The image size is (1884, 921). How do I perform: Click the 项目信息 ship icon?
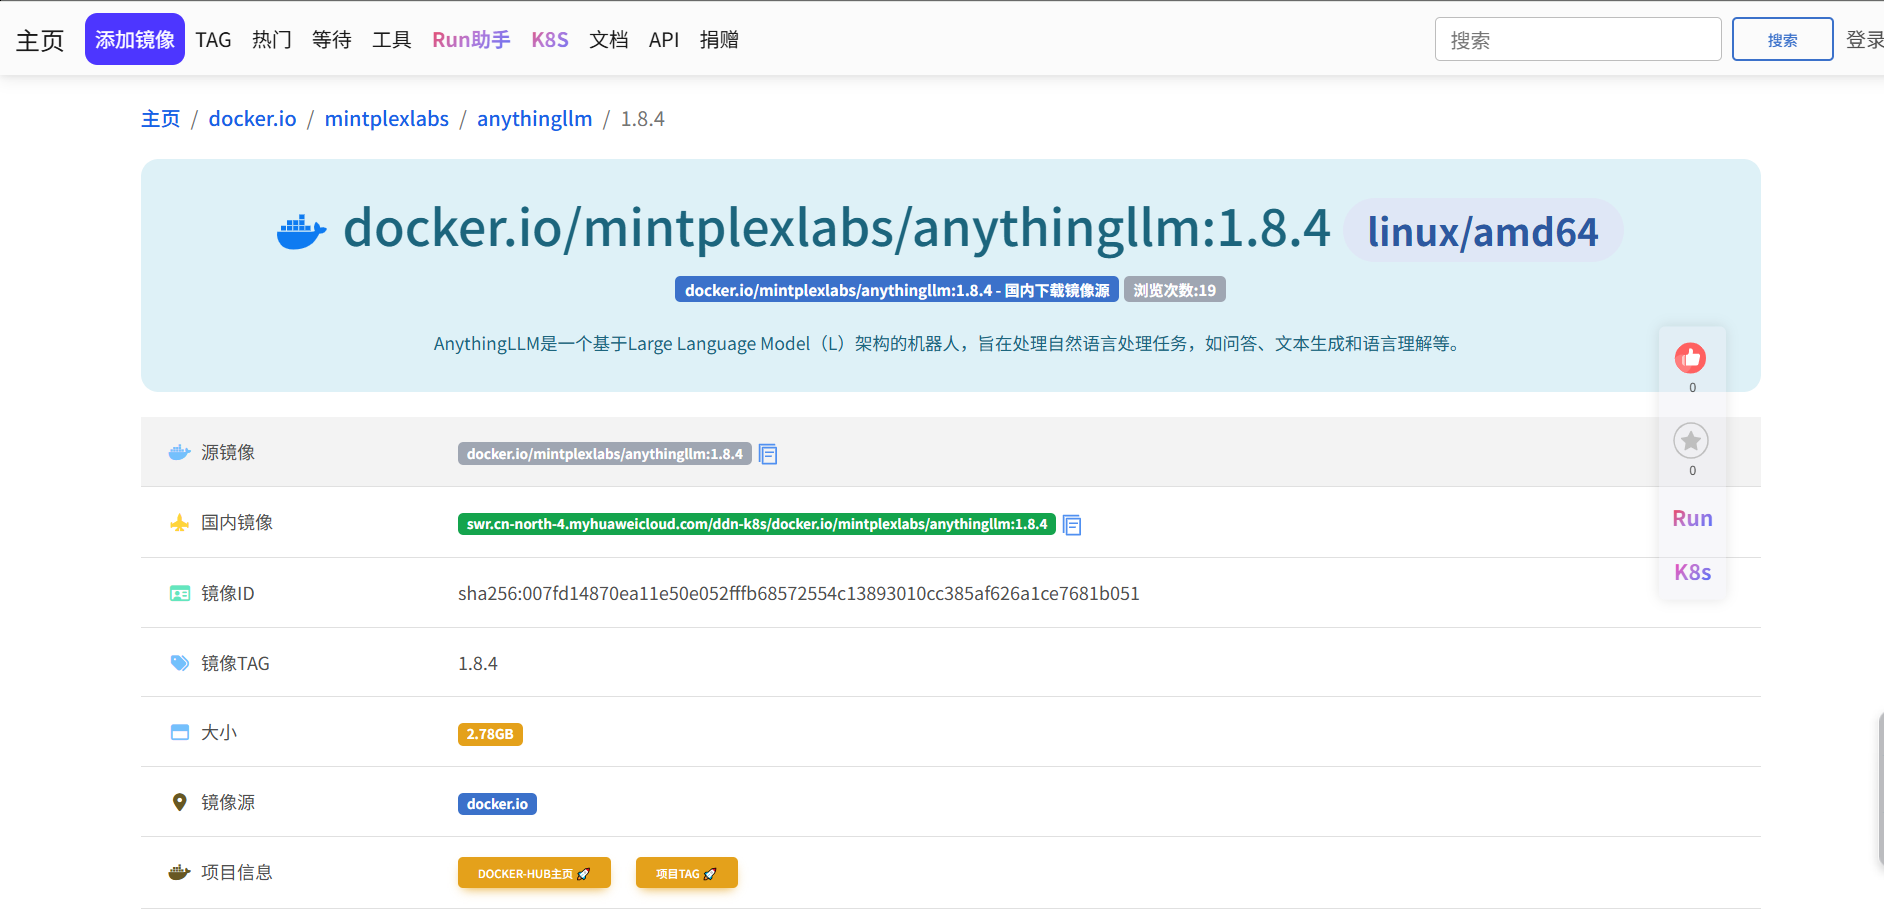(180, 872)
